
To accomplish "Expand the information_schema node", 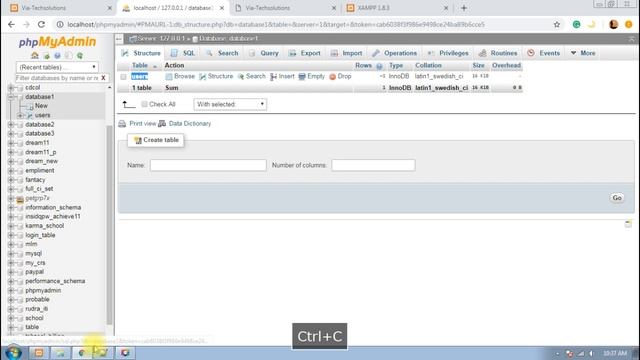I will (11, 207).
